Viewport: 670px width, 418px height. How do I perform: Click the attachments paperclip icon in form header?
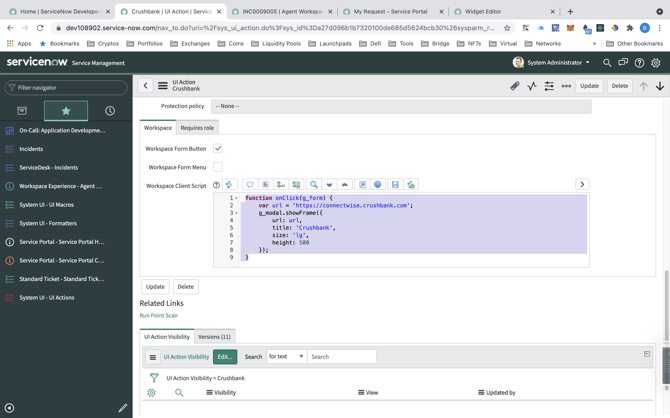click(515, 86)
